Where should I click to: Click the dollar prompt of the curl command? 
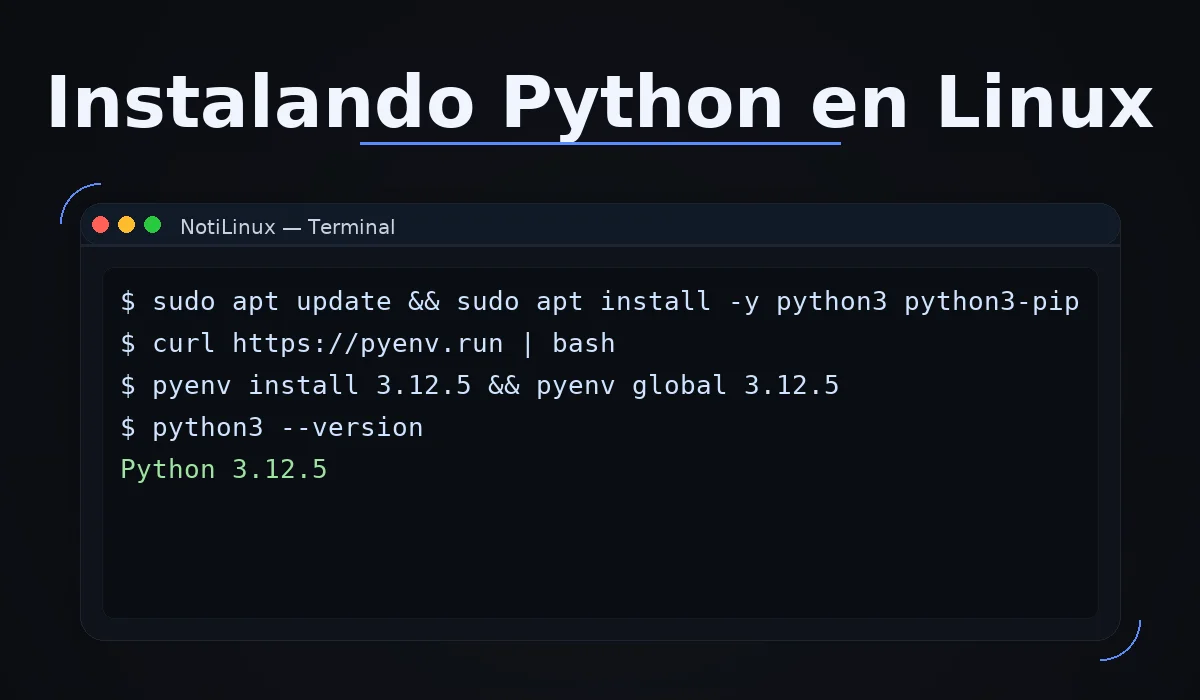click(x=128, y=343)
